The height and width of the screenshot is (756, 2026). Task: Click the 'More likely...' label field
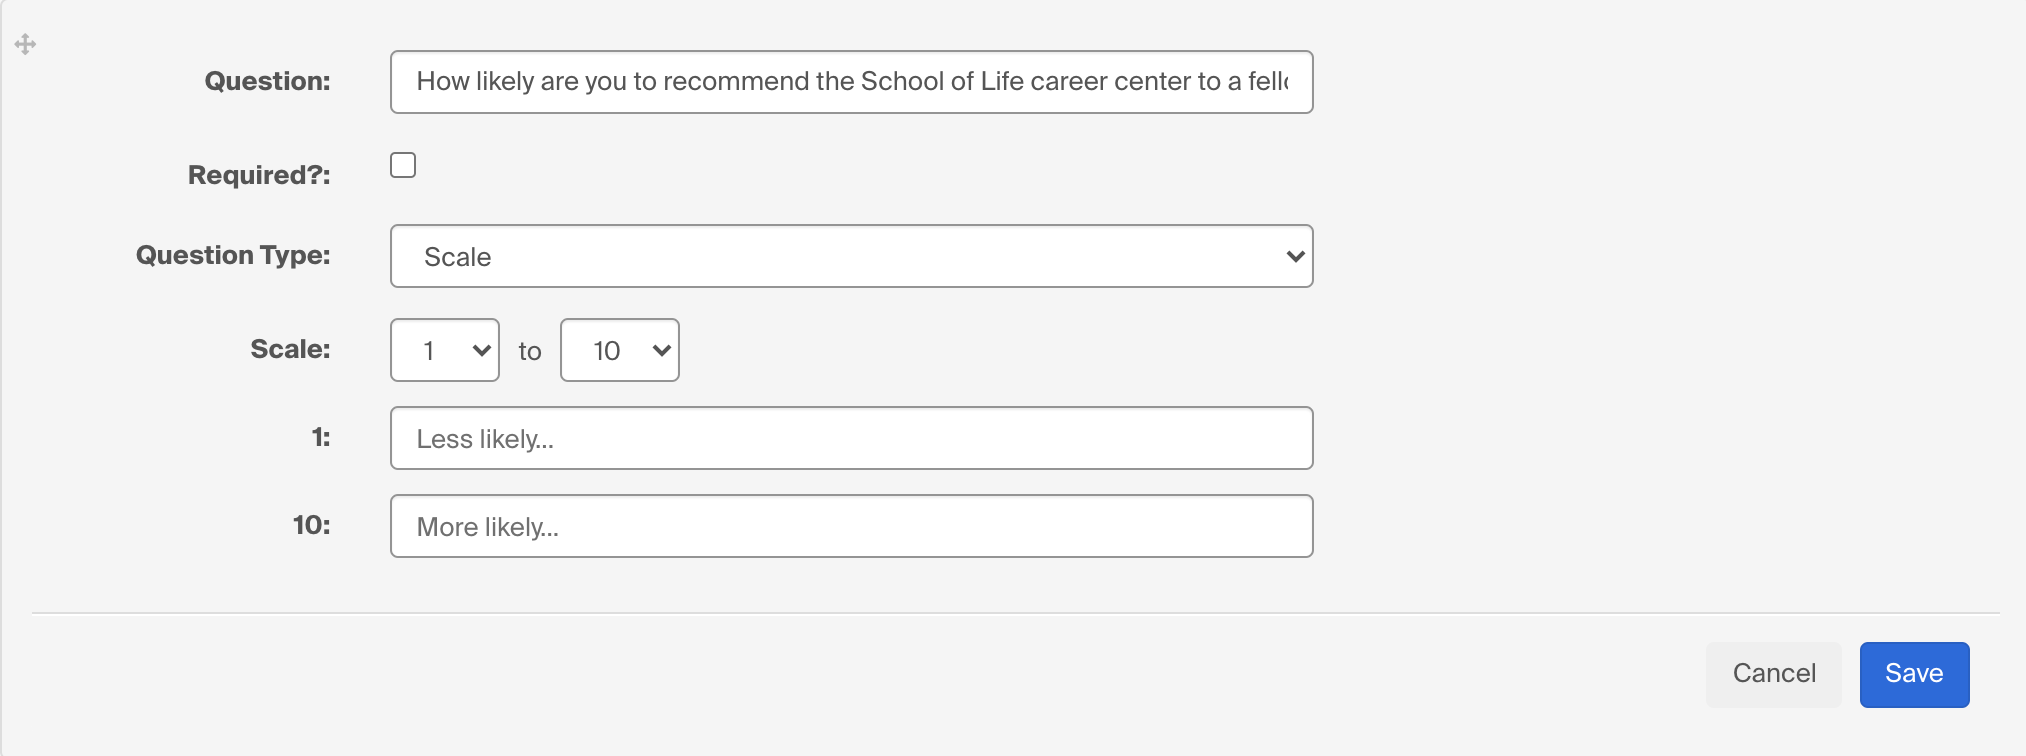(851, 526)
